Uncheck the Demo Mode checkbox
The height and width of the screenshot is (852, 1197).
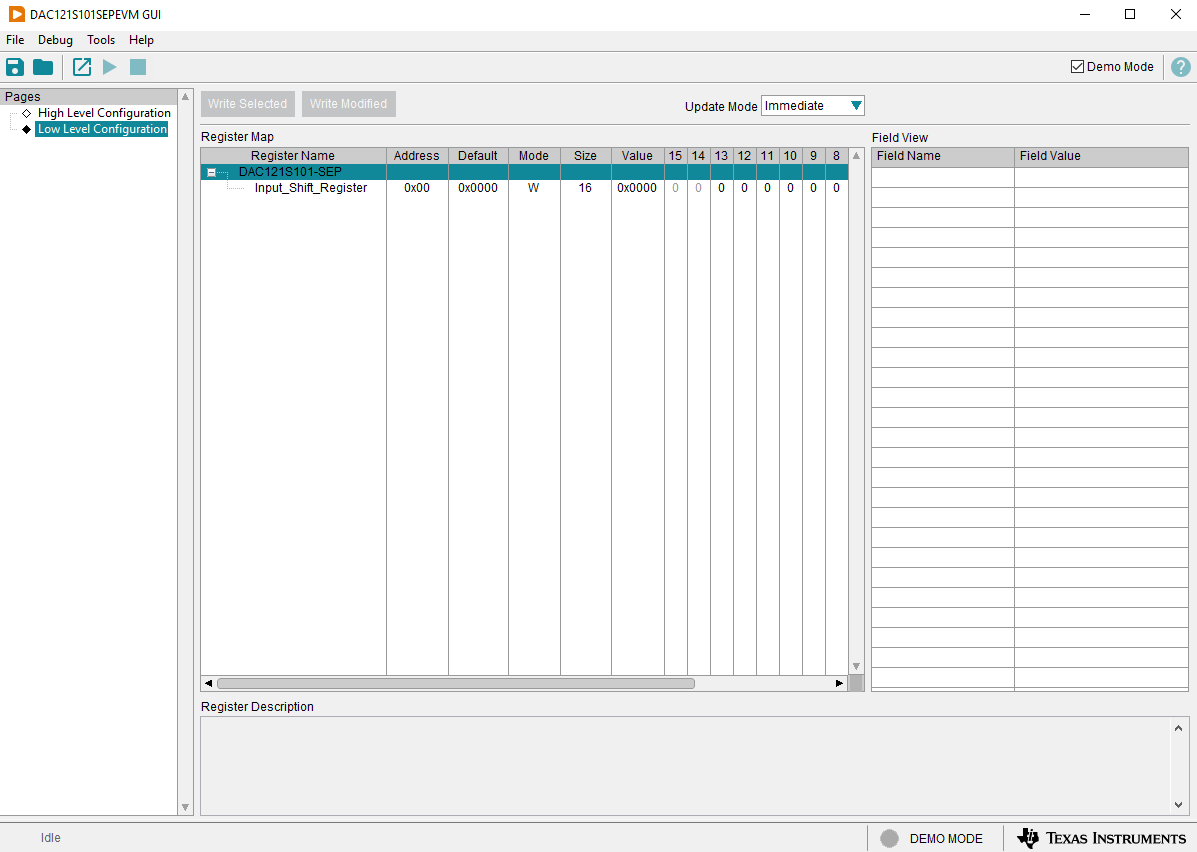click(1078, 66)
